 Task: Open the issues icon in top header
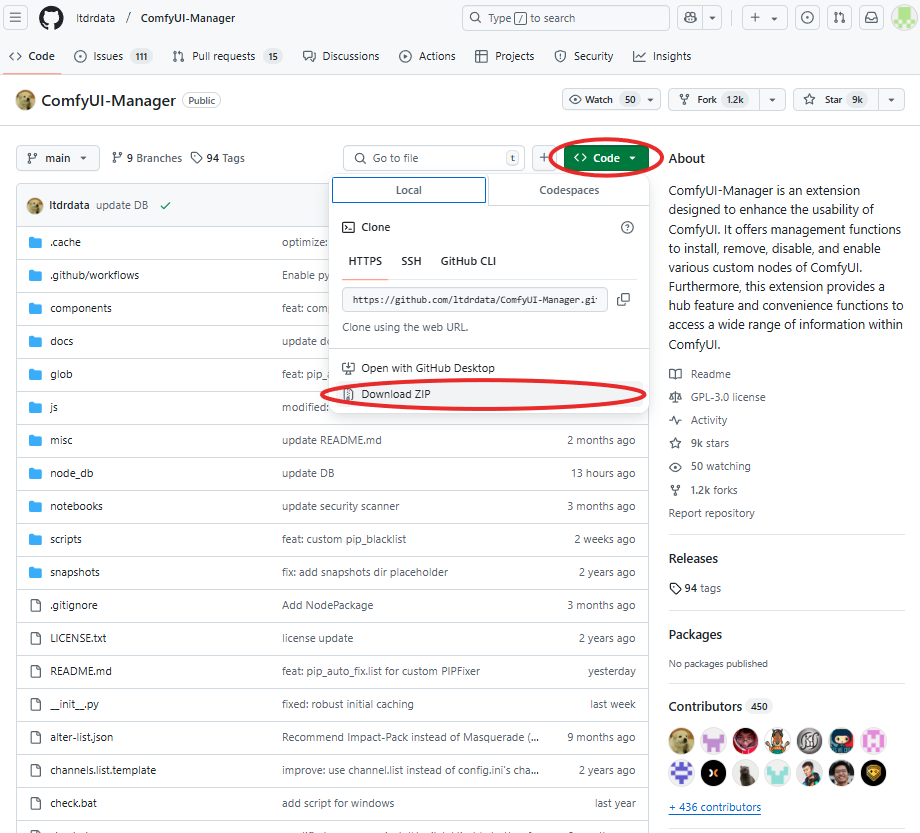(807, 18)
